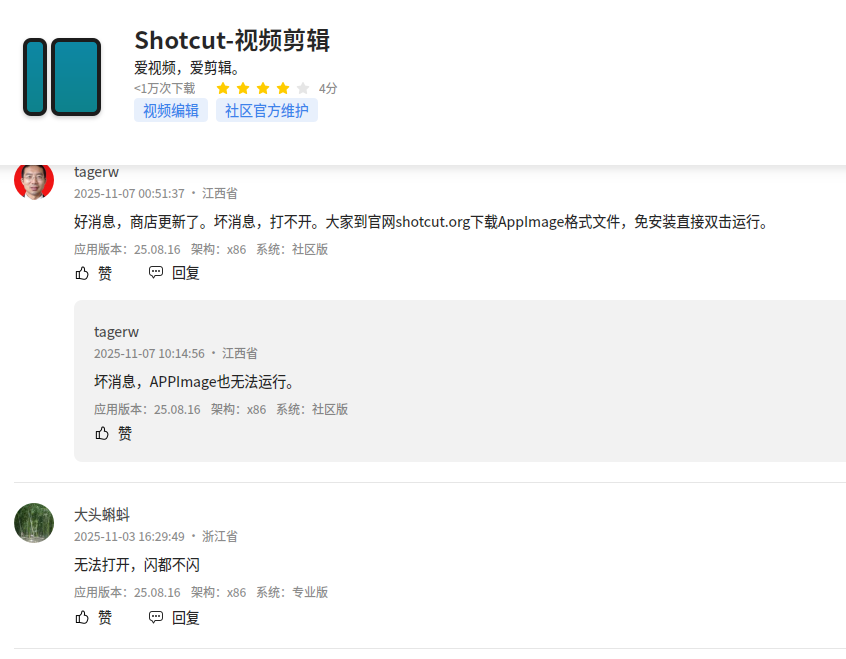
Task: Click 系统：专业版 on 大头蝌蚪's comment
Action: coord(292,593)
